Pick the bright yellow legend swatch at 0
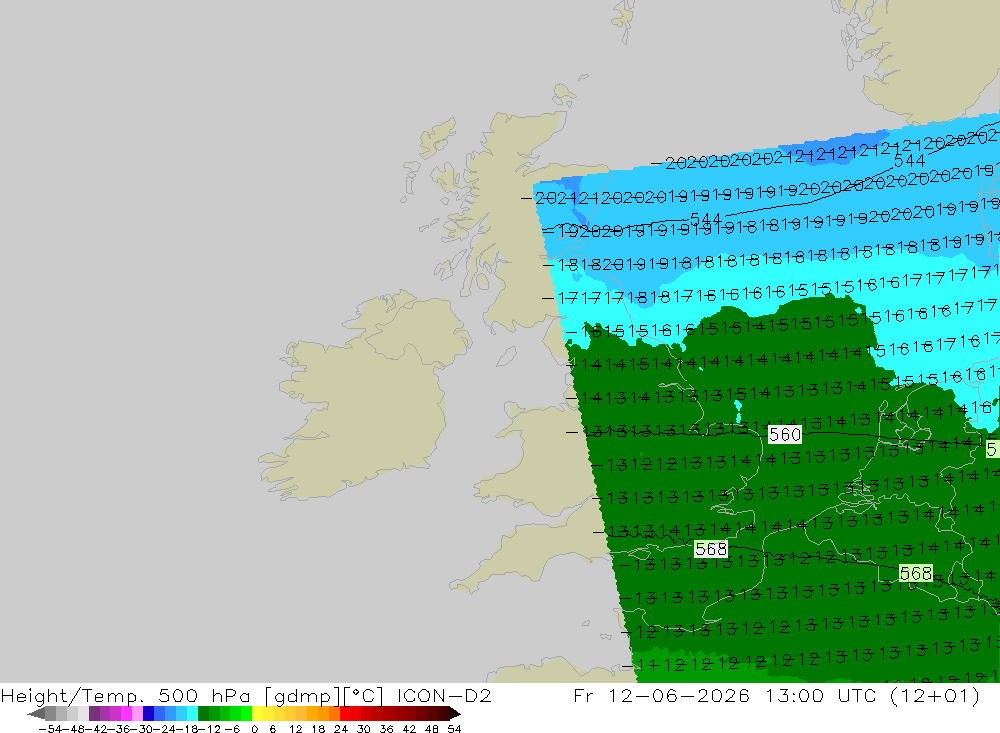Screen dimensions: 1000x733 258,714
